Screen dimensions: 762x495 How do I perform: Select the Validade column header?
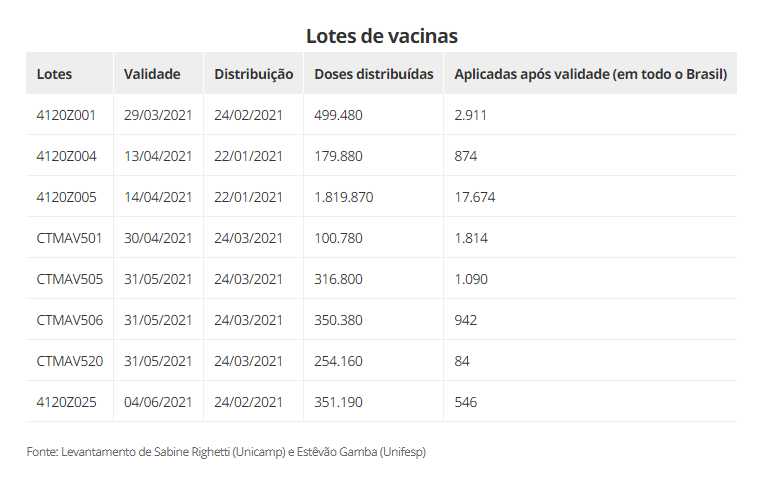click(152, 74)
